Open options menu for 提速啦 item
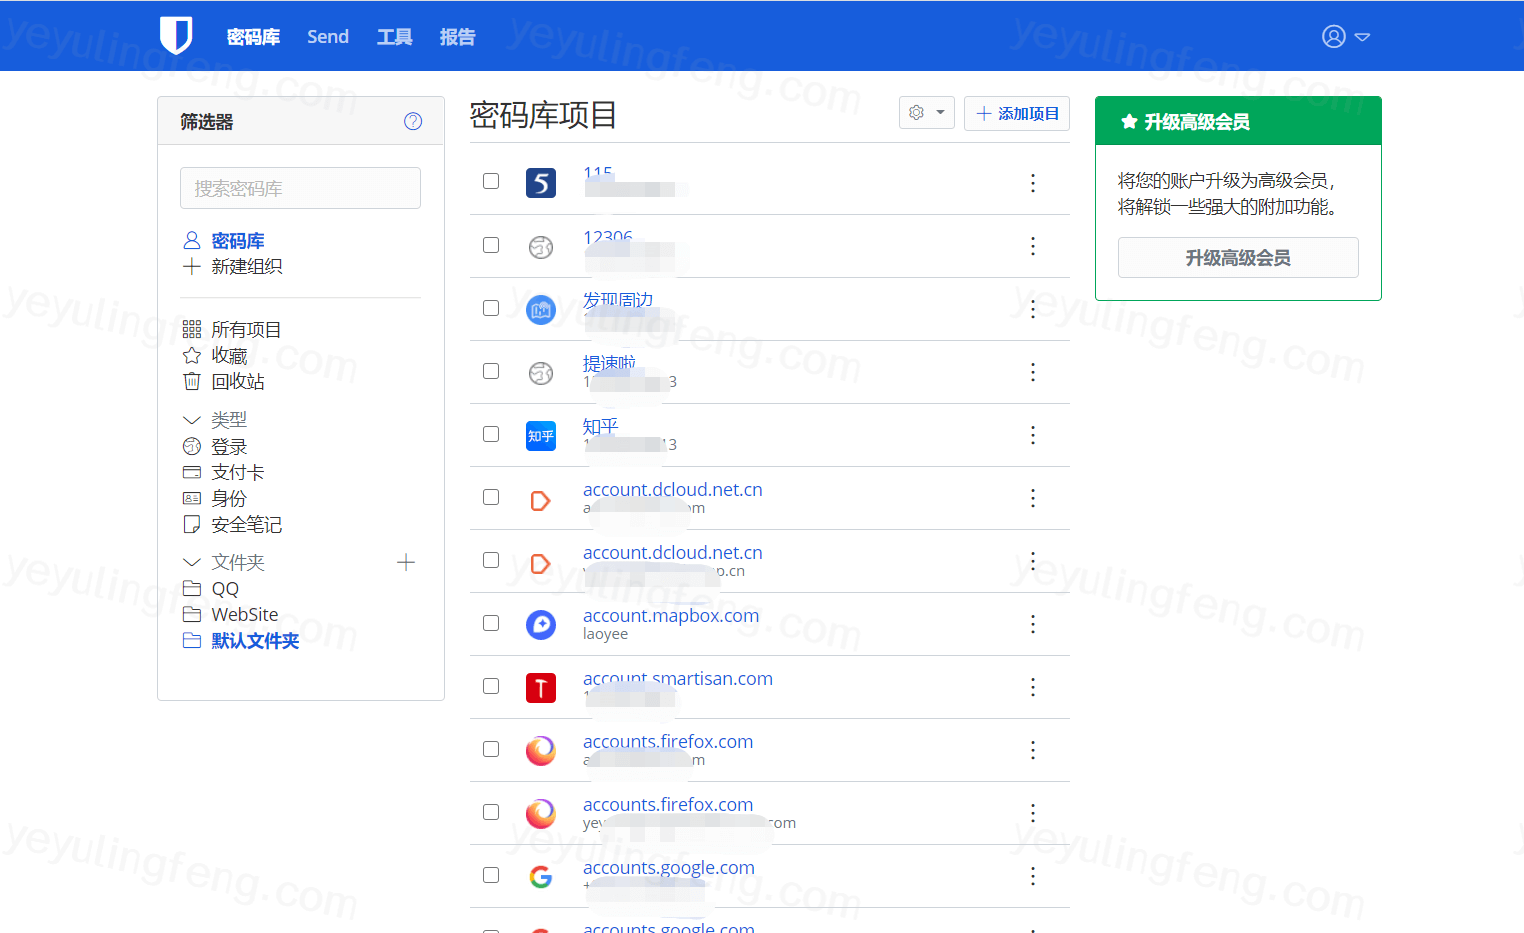 pyautogui.click(x=1033, y=372)
